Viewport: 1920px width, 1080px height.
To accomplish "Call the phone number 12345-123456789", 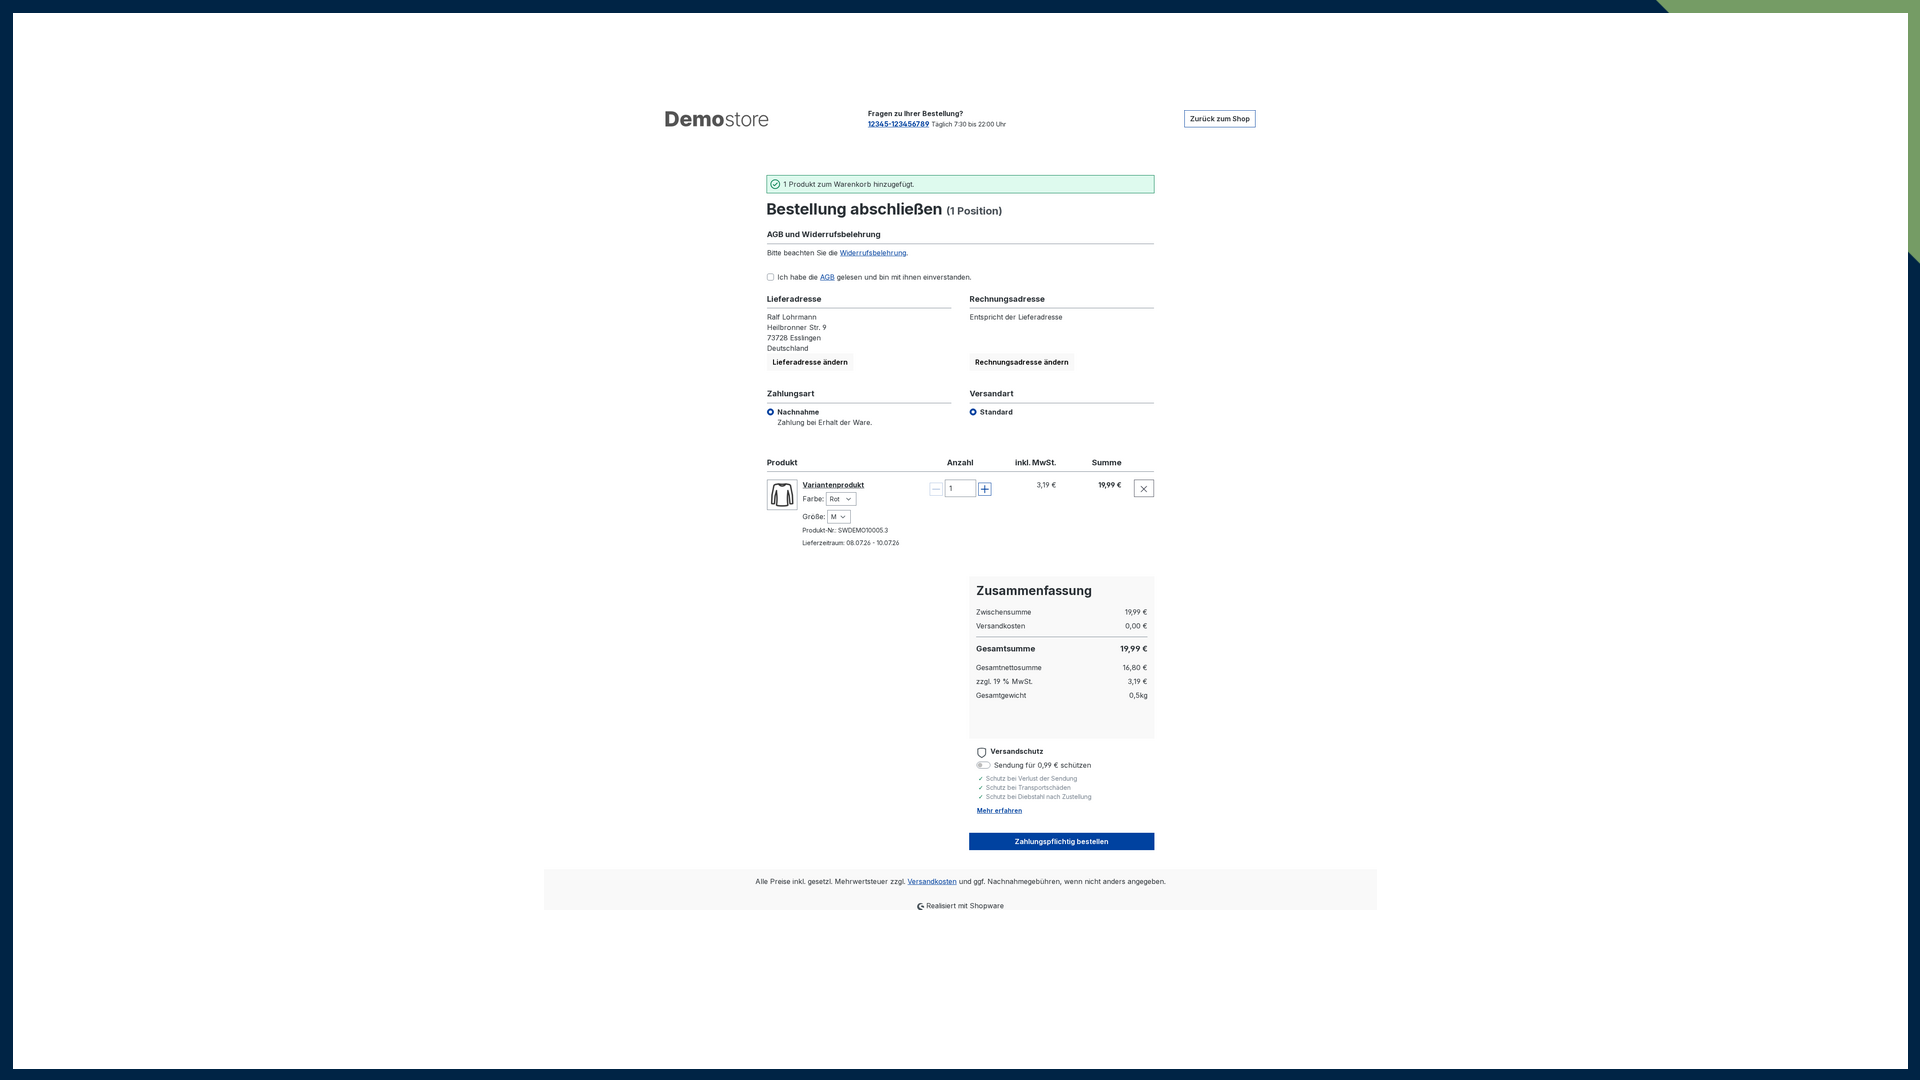I will pos(898,124).
